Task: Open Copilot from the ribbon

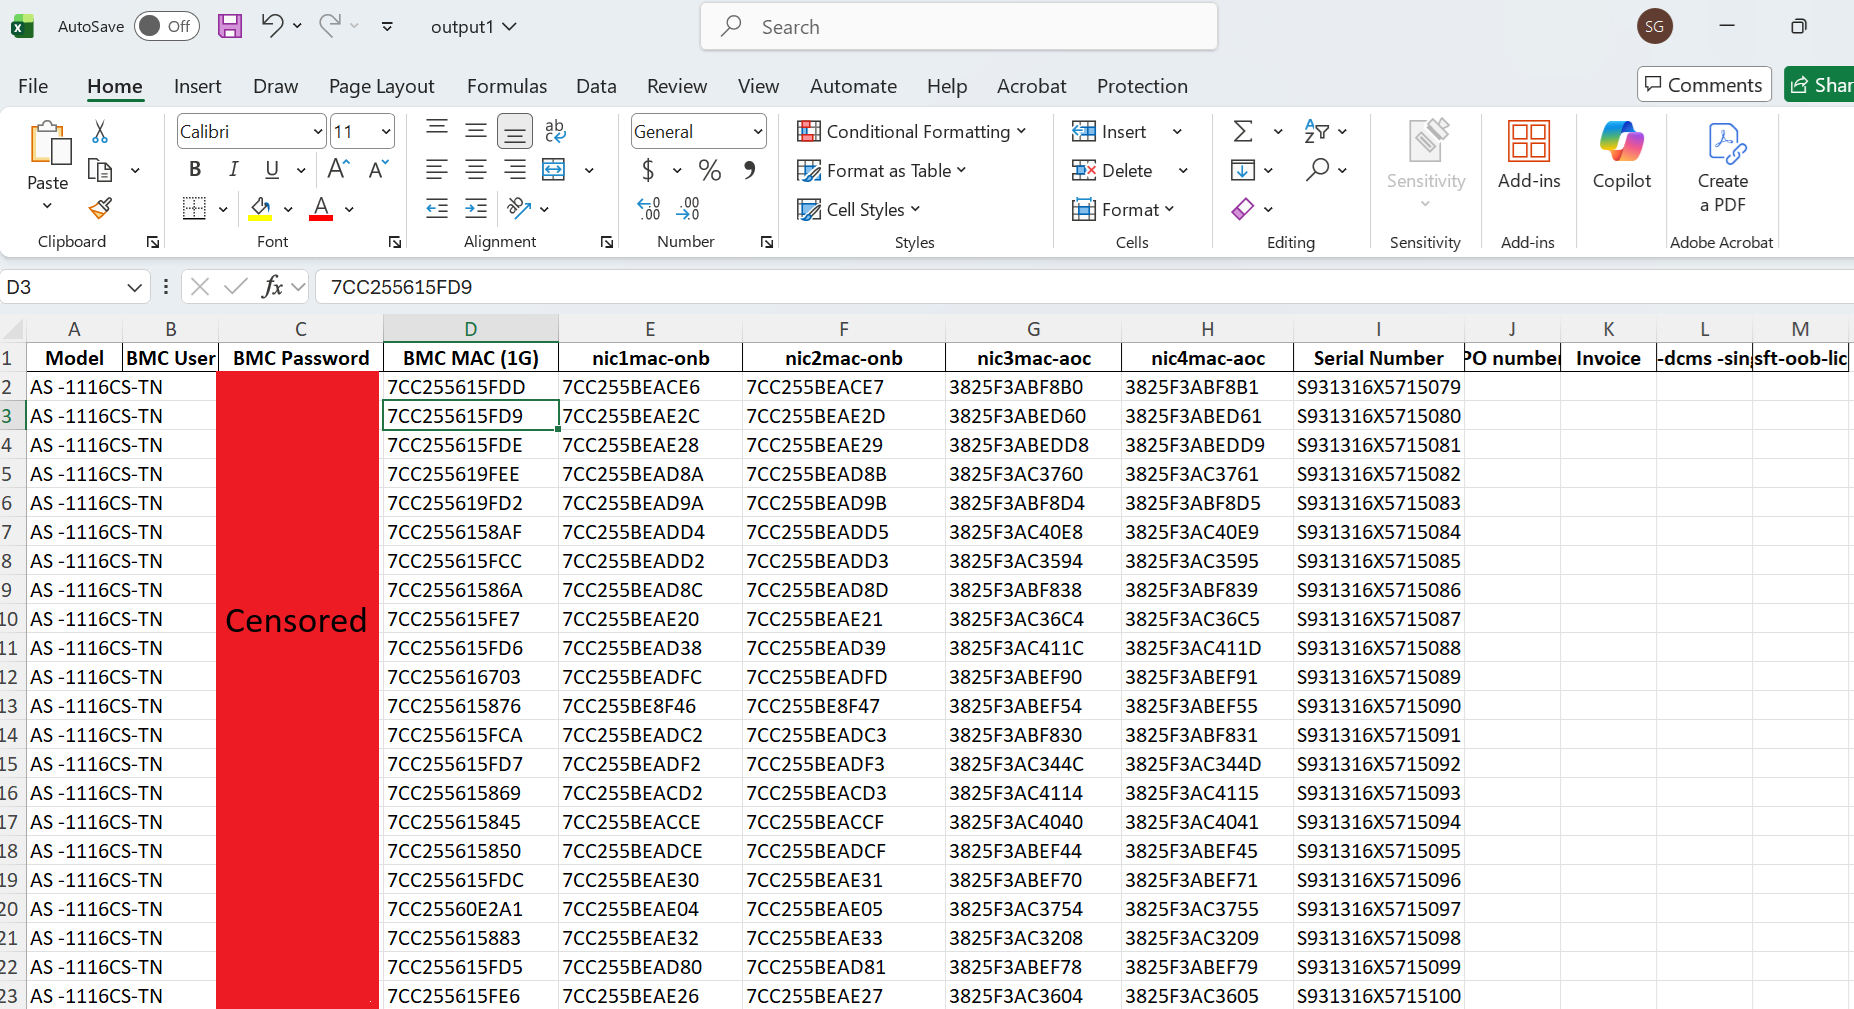Action: click(1621, 155)
